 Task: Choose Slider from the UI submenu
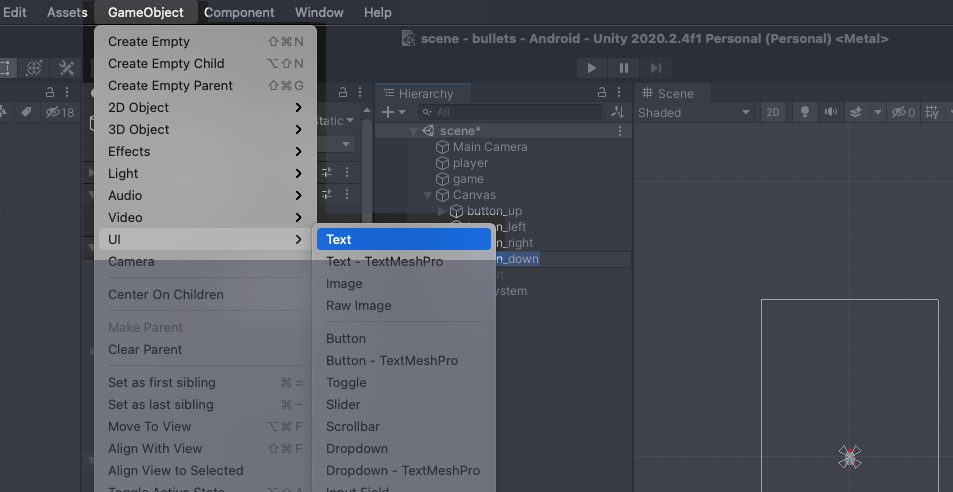pyautogui.click(x=404, y=405)
